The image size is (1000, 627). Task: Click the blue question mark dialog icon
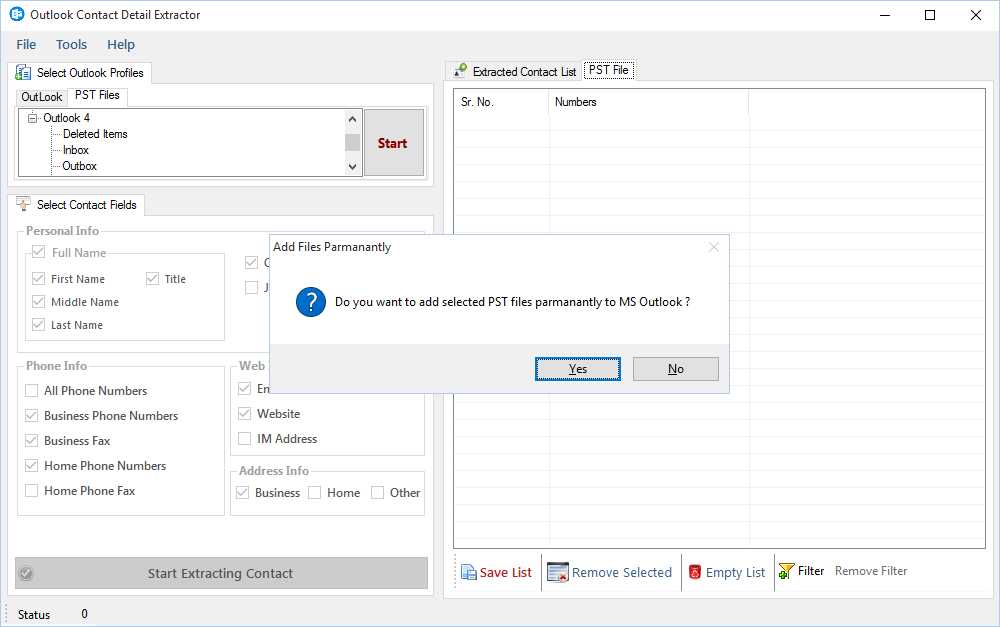(x=311, y=302)
